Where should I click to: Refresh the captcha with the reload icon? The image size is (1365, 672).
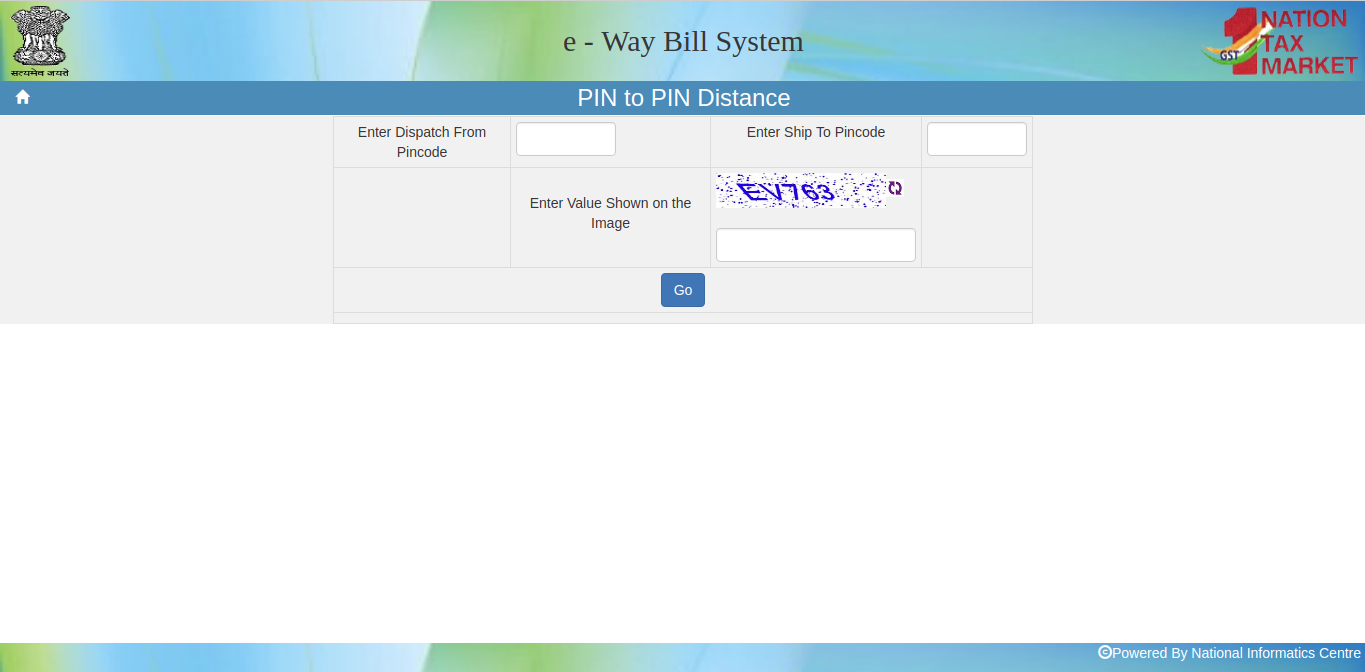tap(896, 188)
